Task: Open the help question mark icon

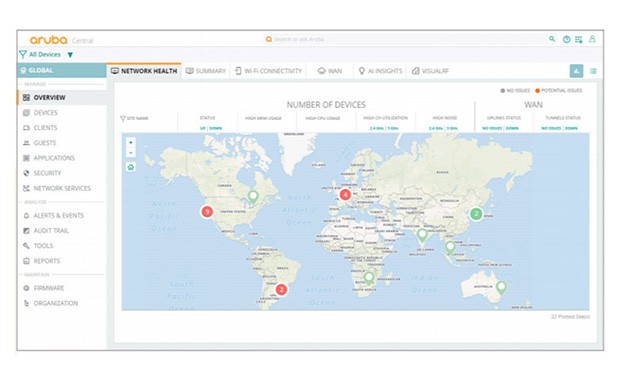Action: tap(567, 39)
